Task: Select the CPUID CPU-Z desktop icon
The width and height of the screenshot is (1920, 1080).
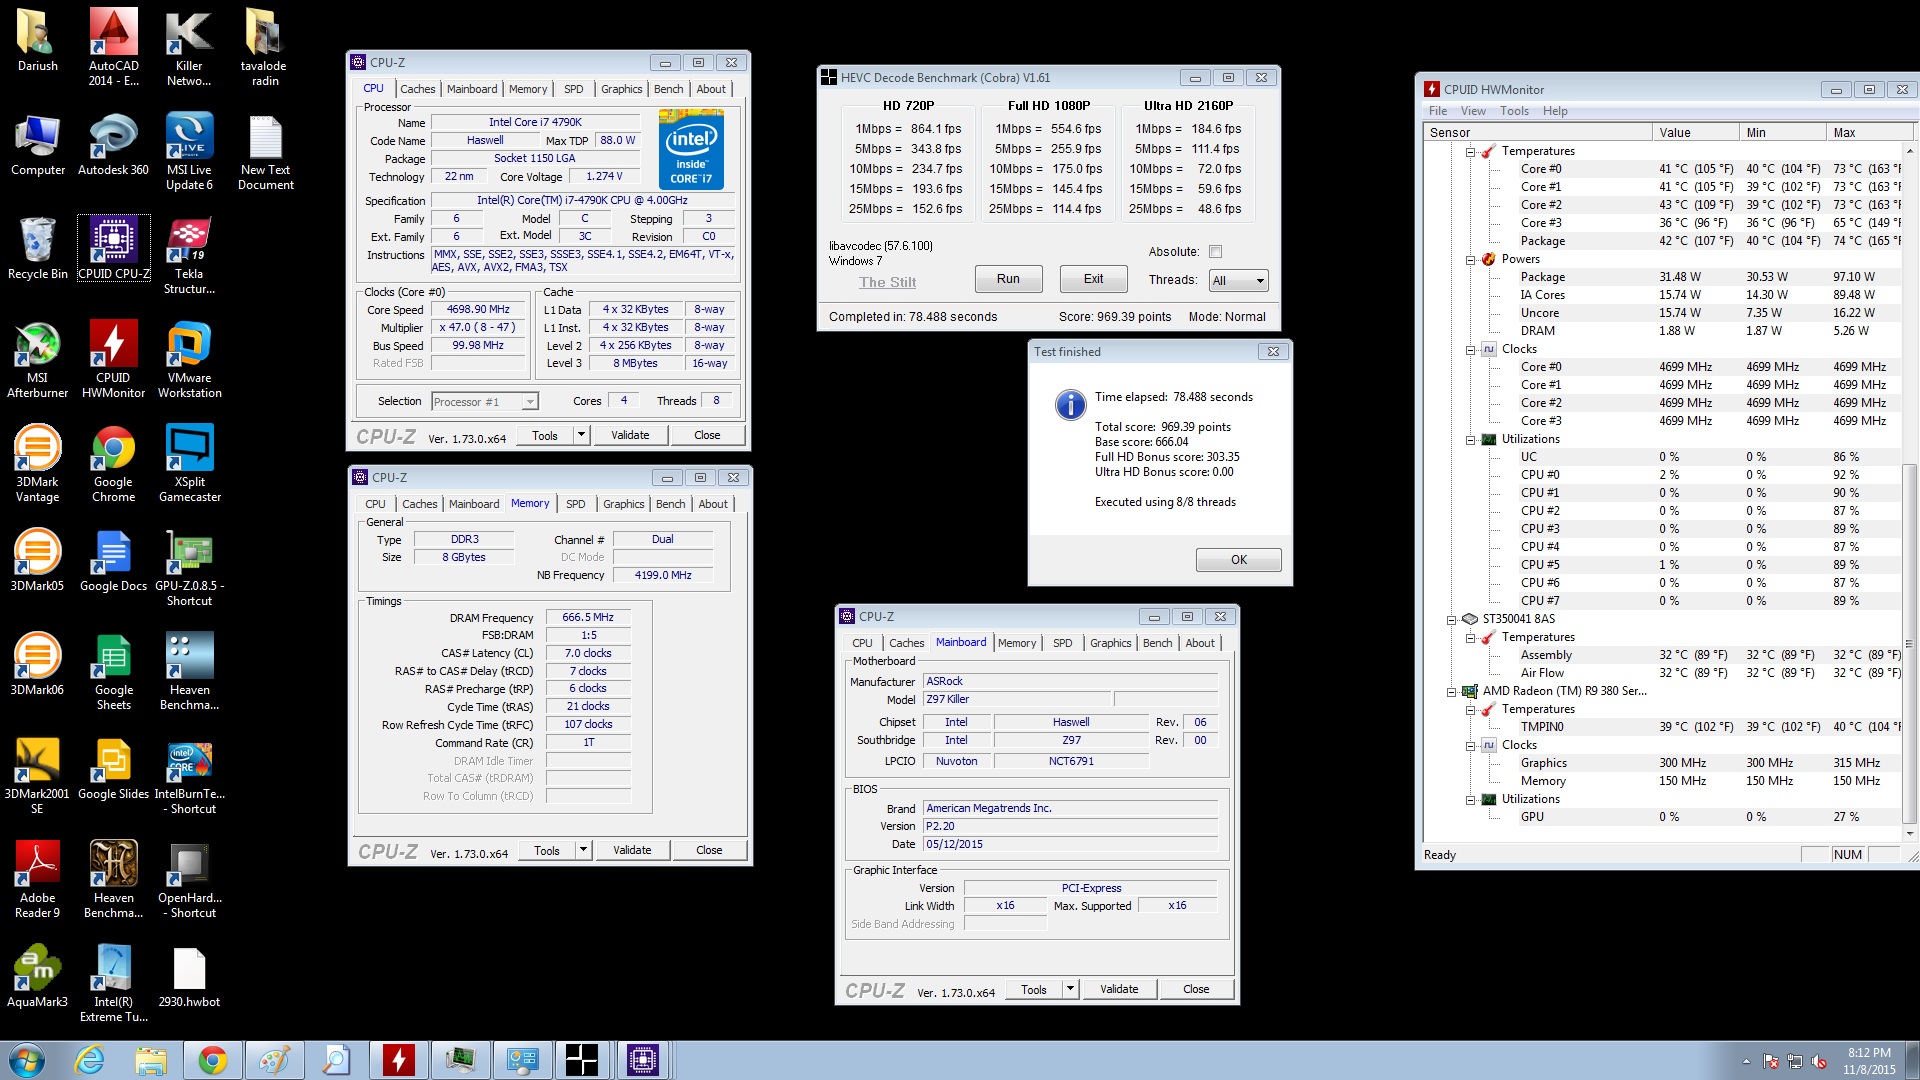Action: pos(113,248)
